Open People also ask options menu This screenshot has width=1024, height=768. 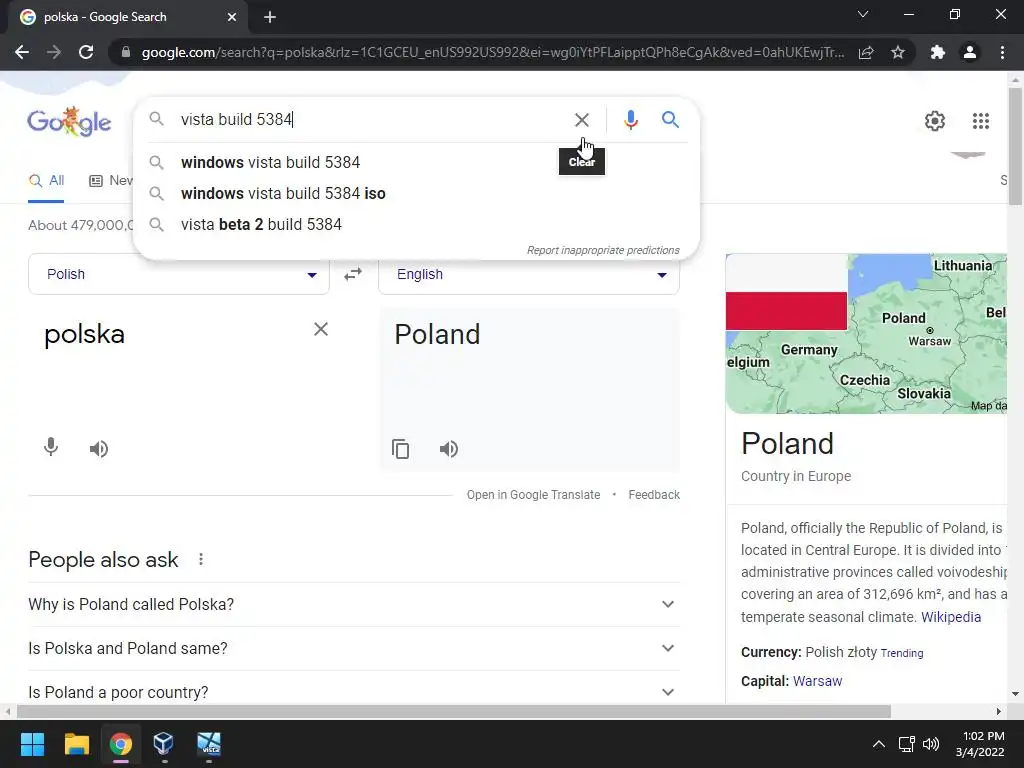[x=200, y=560]
